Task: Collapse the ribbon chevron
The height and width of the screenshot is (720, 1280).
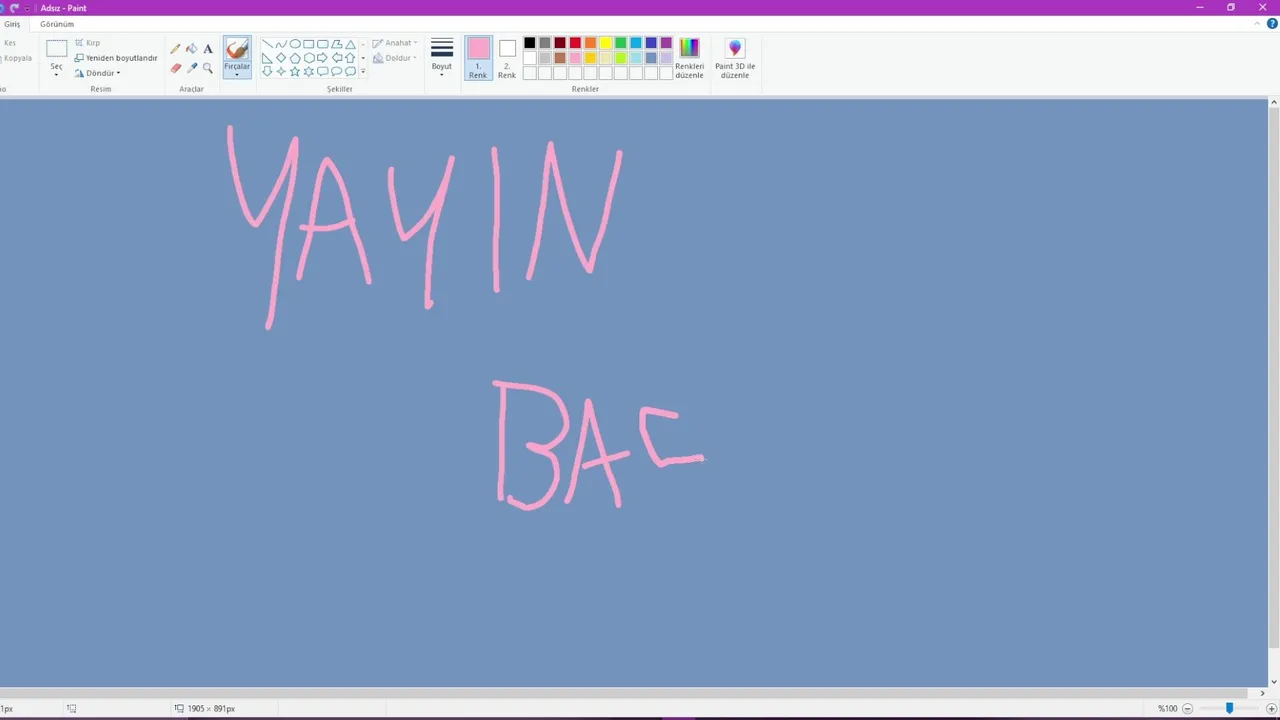Action: pos(1259,24)
